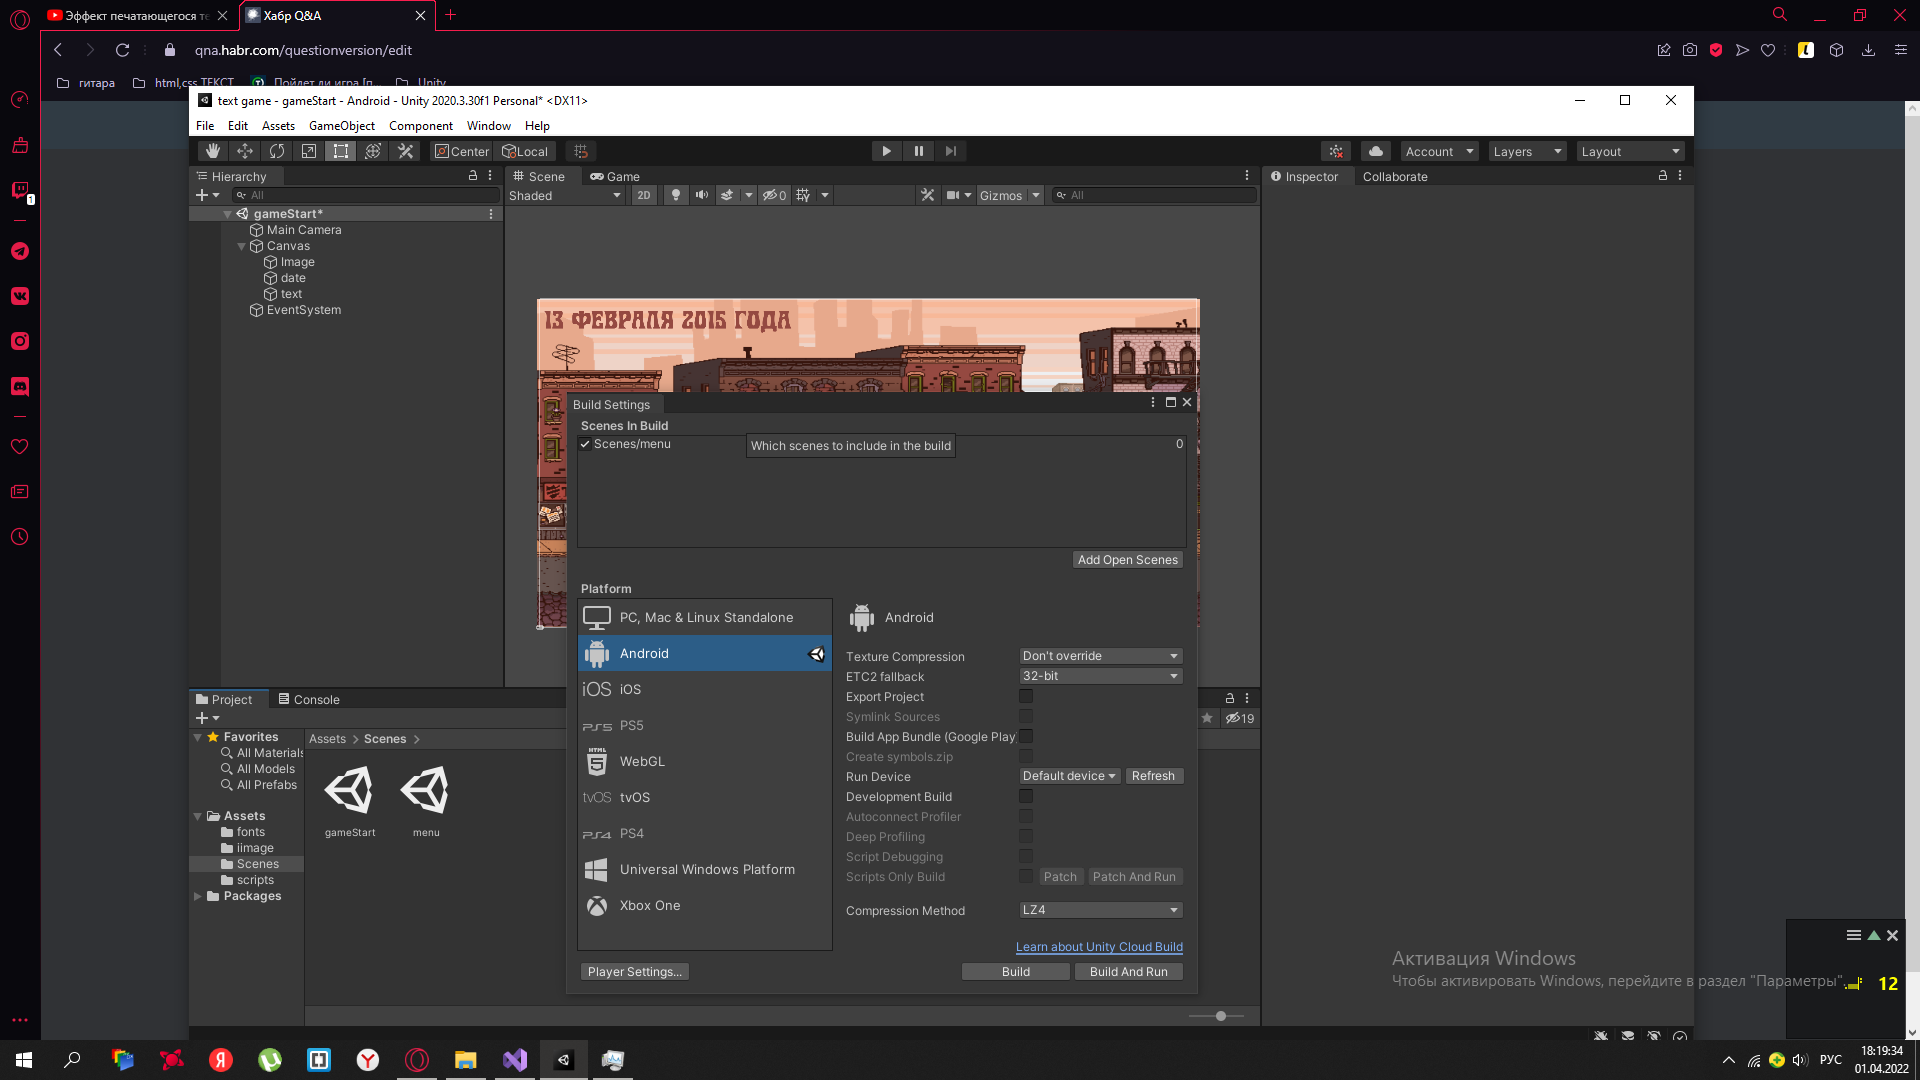Enable Build App Bundle checkbox
1920x1080 pixels.
[x=1026, y=736]
